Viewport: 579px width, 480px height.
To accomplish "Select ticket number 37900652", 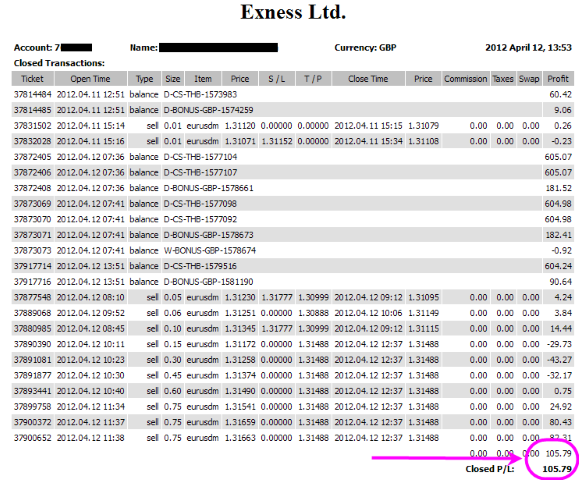I will click(32, 438).
